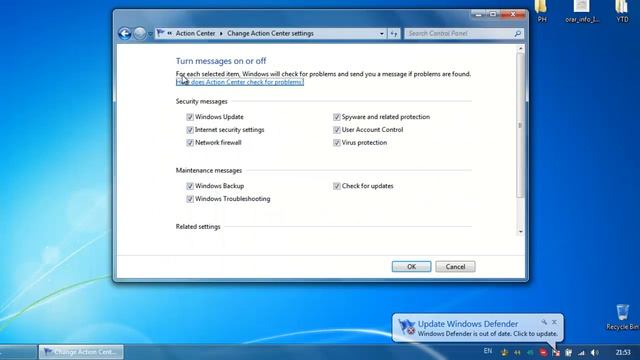640x360 pixels.
Task: Uncheck Internet security settings
Action: pyautogui.click(x=190, y=130)
